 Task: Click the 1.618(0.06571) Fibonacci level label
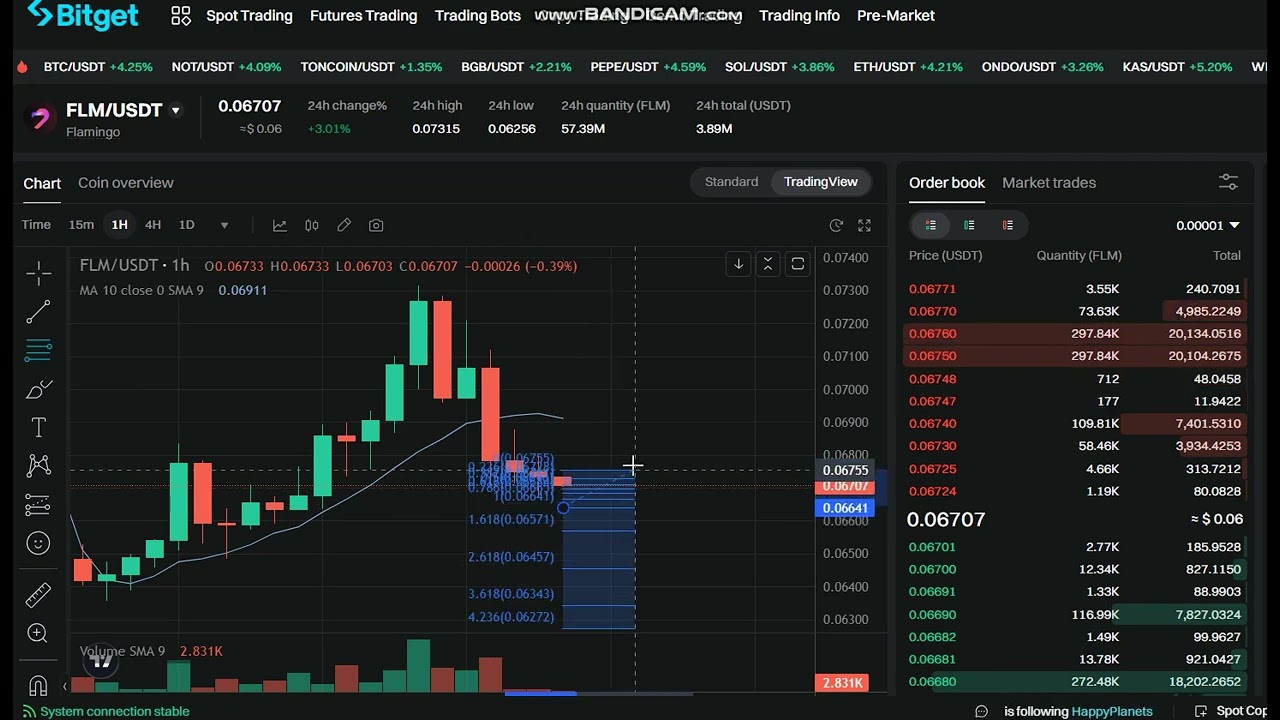click(x=511, y=520)
